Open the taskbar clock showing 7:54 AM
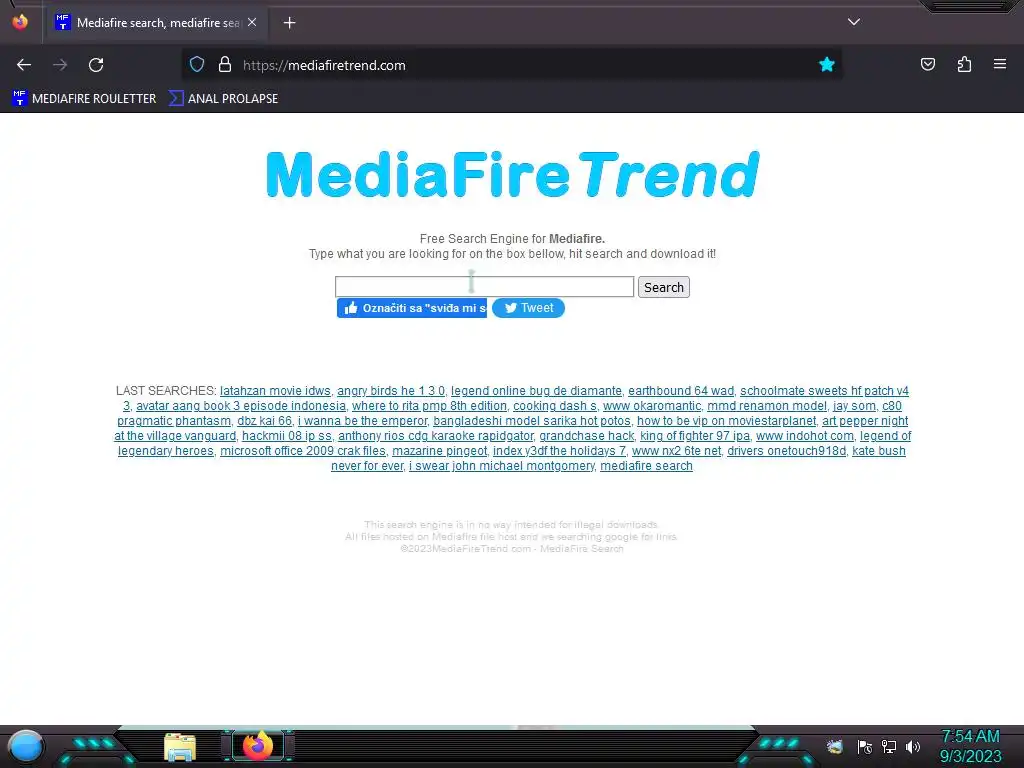 [x=970, y=746]
